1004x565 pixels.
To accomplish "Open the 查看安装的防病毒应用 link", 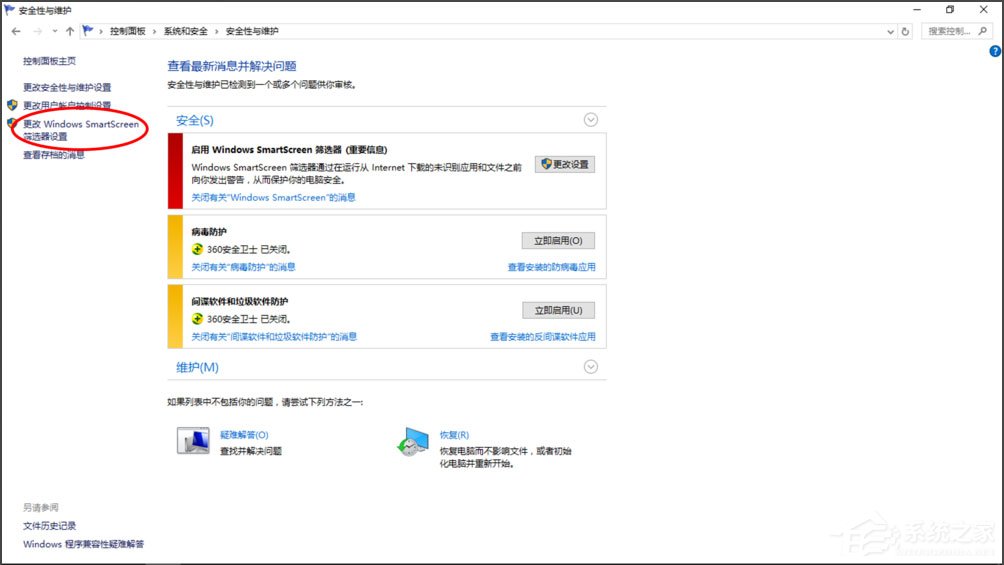I will [x=551, y=267].
